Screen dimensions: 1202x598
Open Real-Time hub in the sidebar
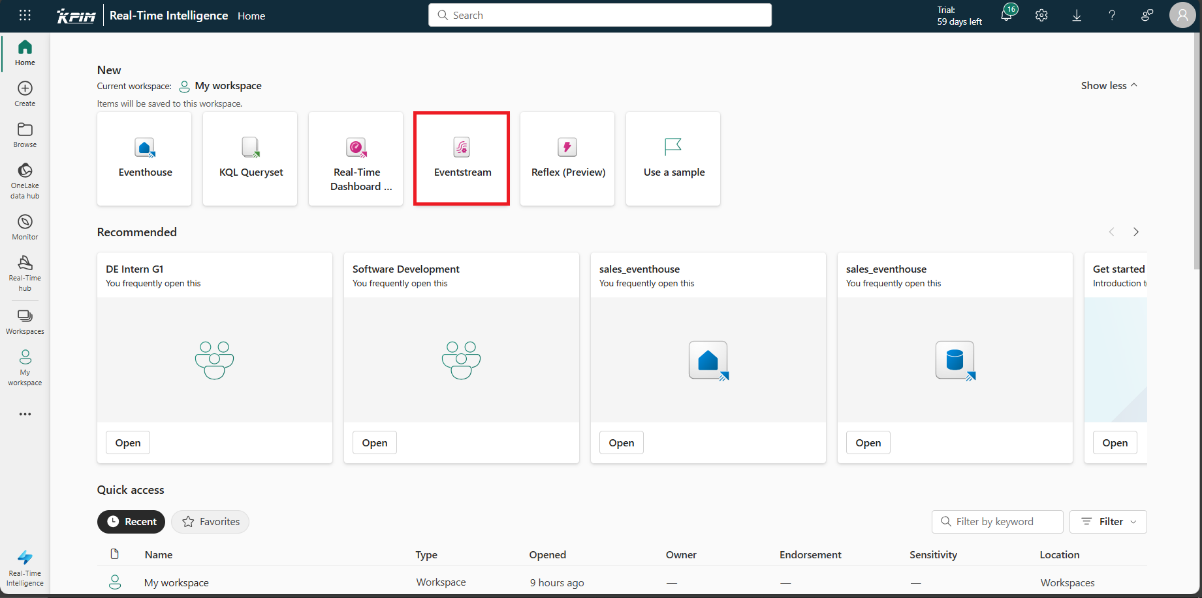[x=25, y=273]
